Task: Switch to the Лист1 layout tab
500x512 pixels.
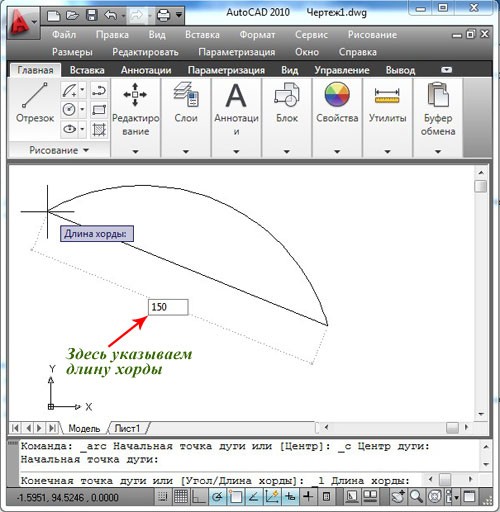Action: [x=127, y=428]
